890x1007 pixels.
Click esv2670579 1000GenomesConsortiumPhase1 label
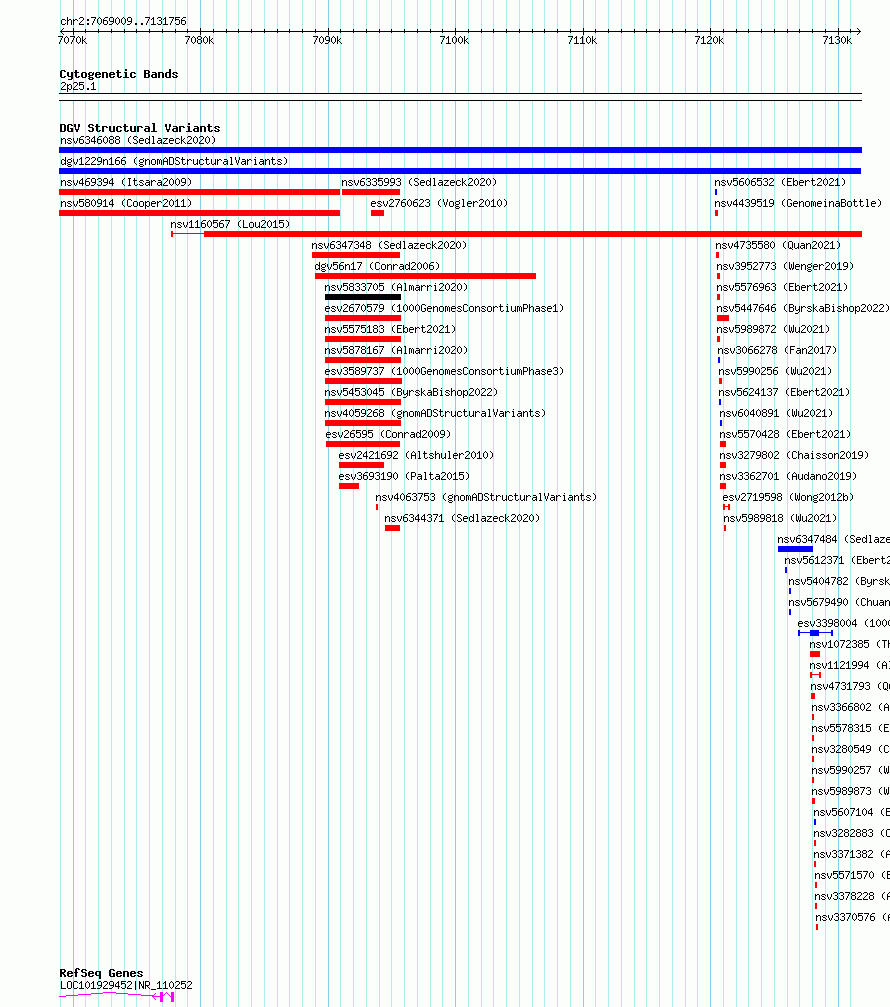pyautogui.click(x=444, y=308)
